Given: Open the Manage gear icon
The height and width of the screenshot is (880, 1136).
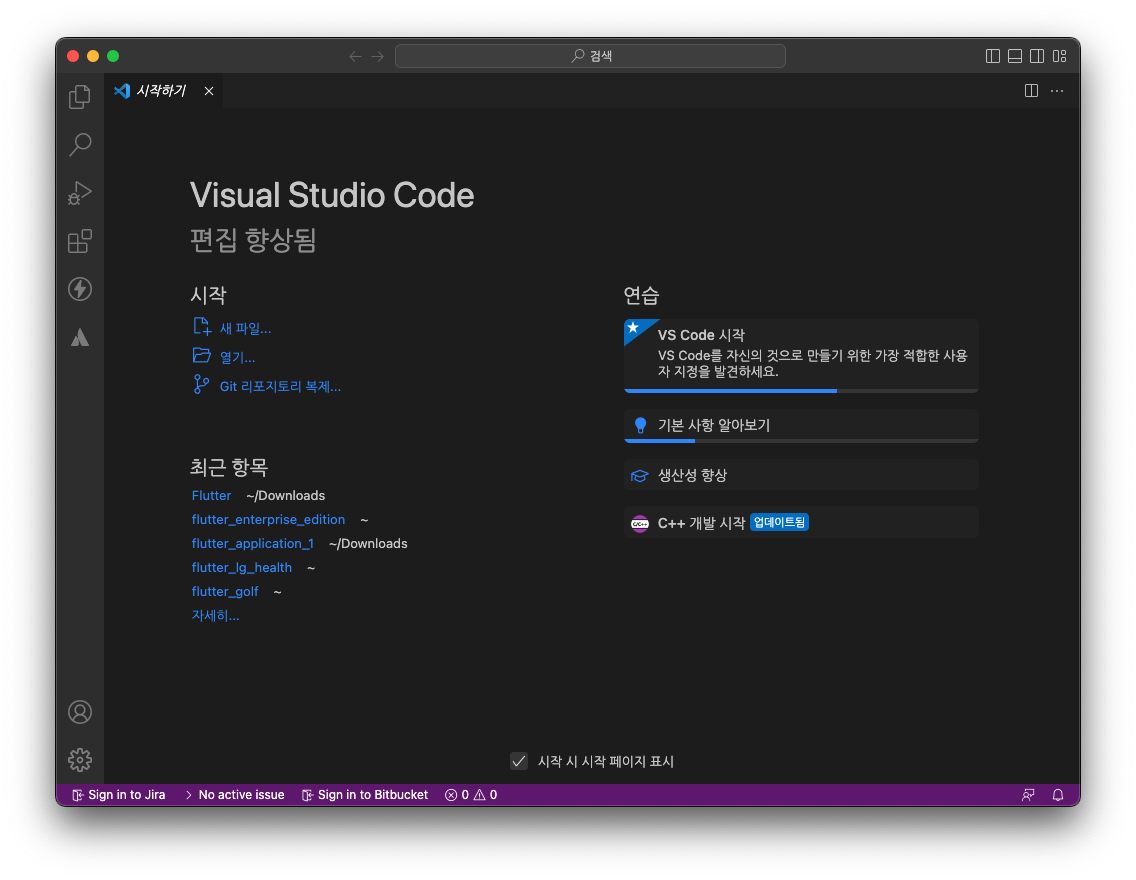Looking at the screenshot, I should [80, 760].
